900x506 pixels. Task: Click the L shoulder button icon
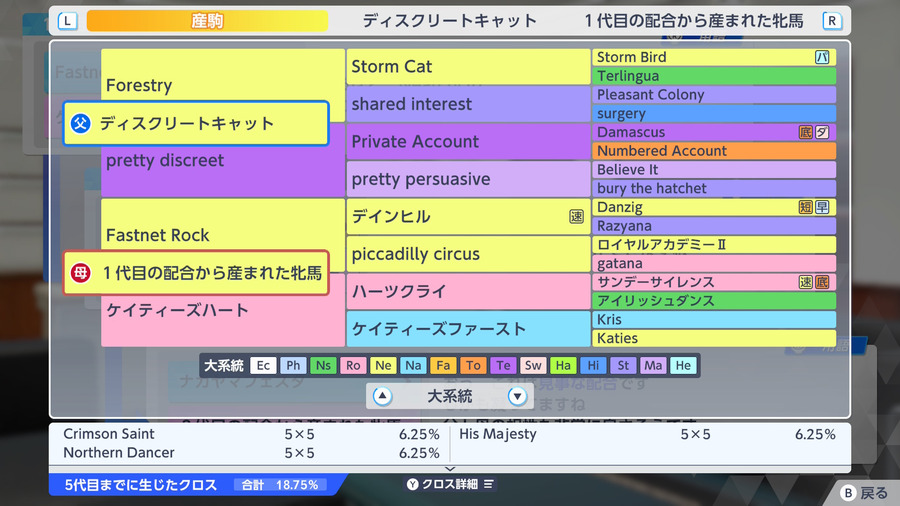click(x=68, y=21)
